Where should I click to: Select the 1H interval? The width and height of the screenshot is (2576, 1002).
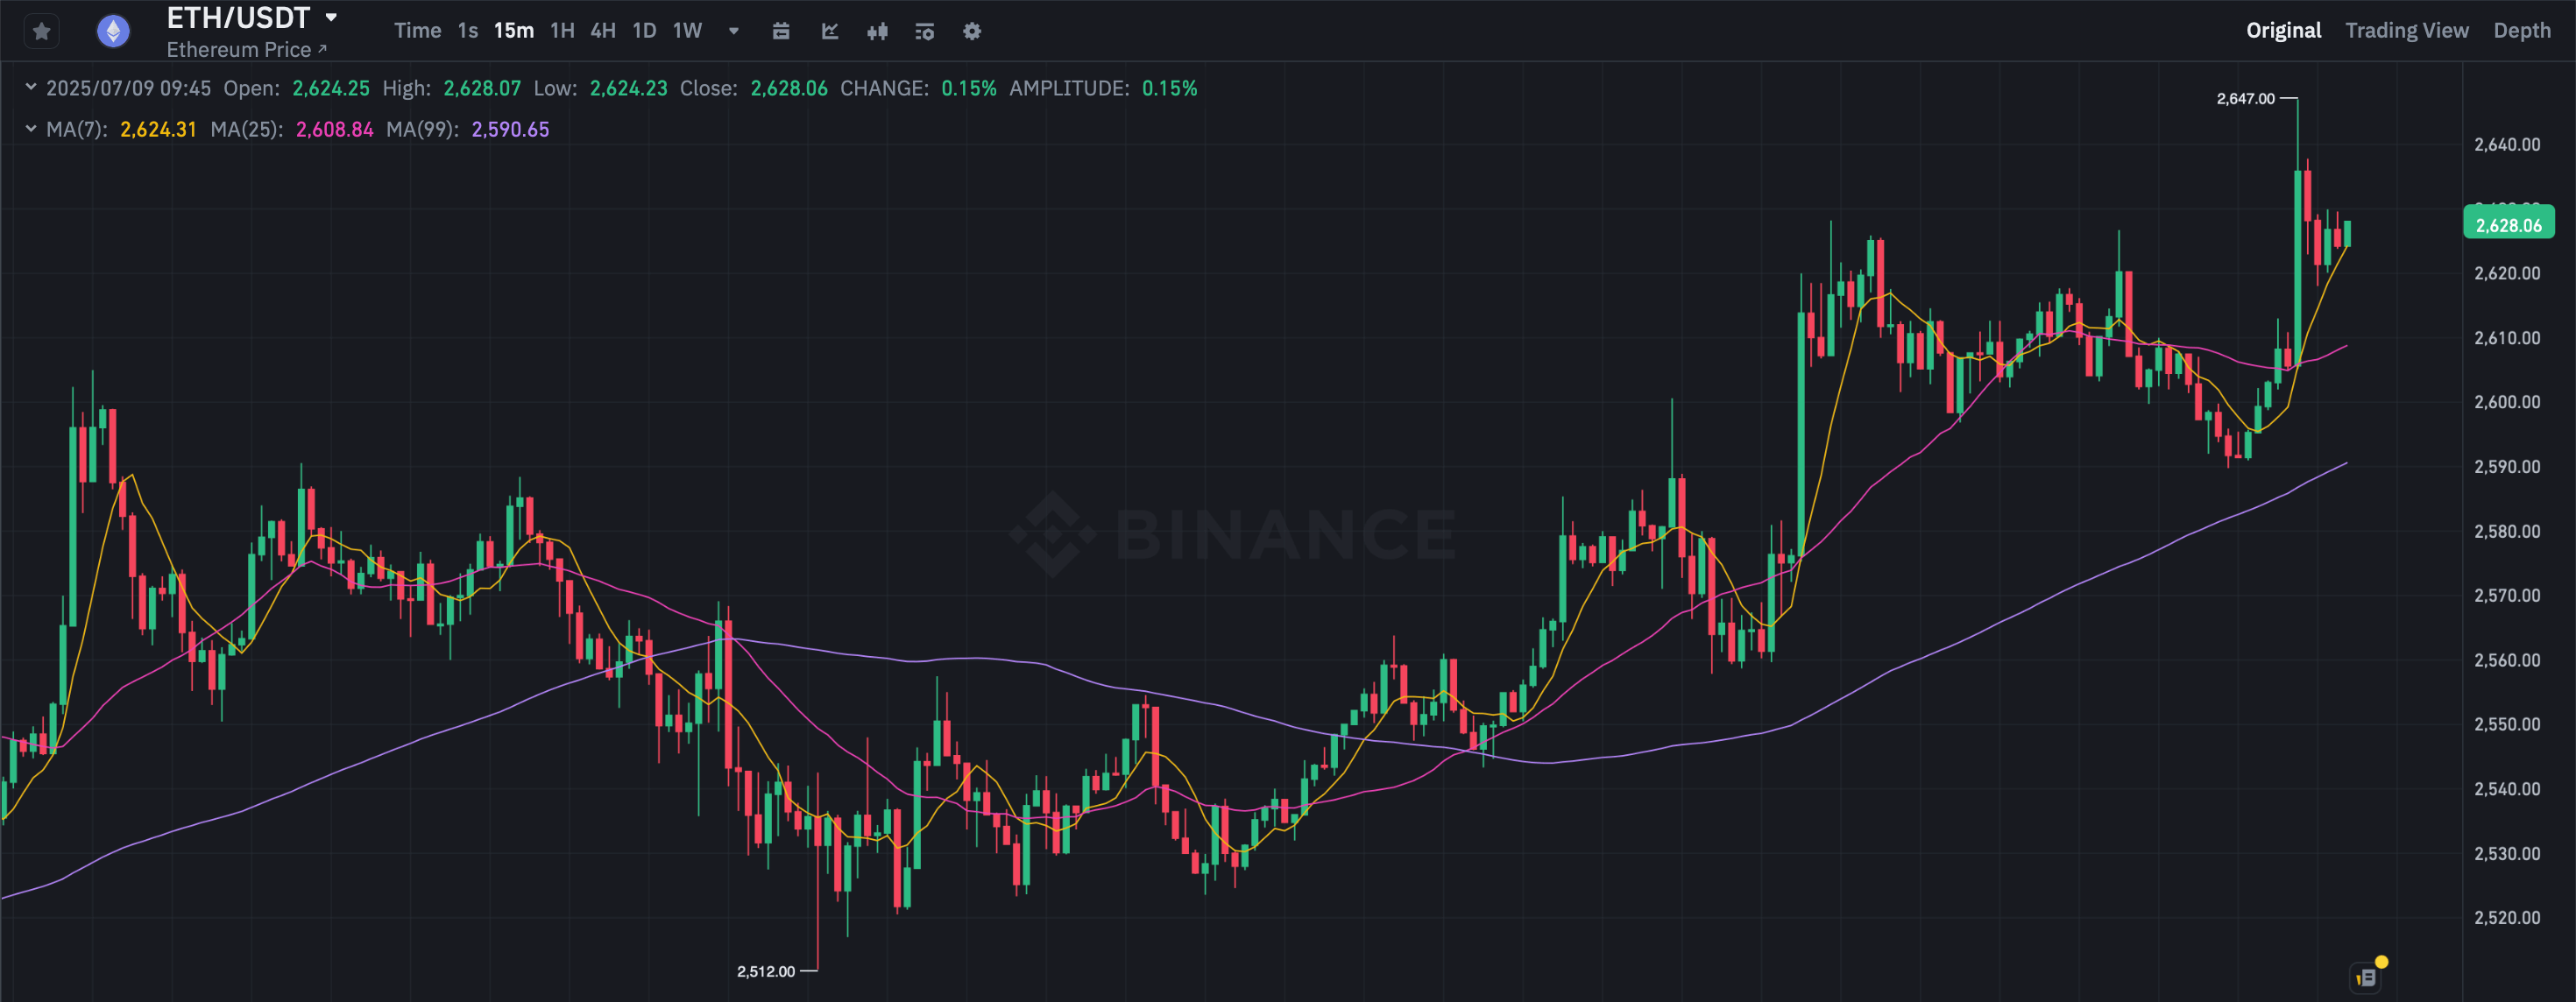562,31
